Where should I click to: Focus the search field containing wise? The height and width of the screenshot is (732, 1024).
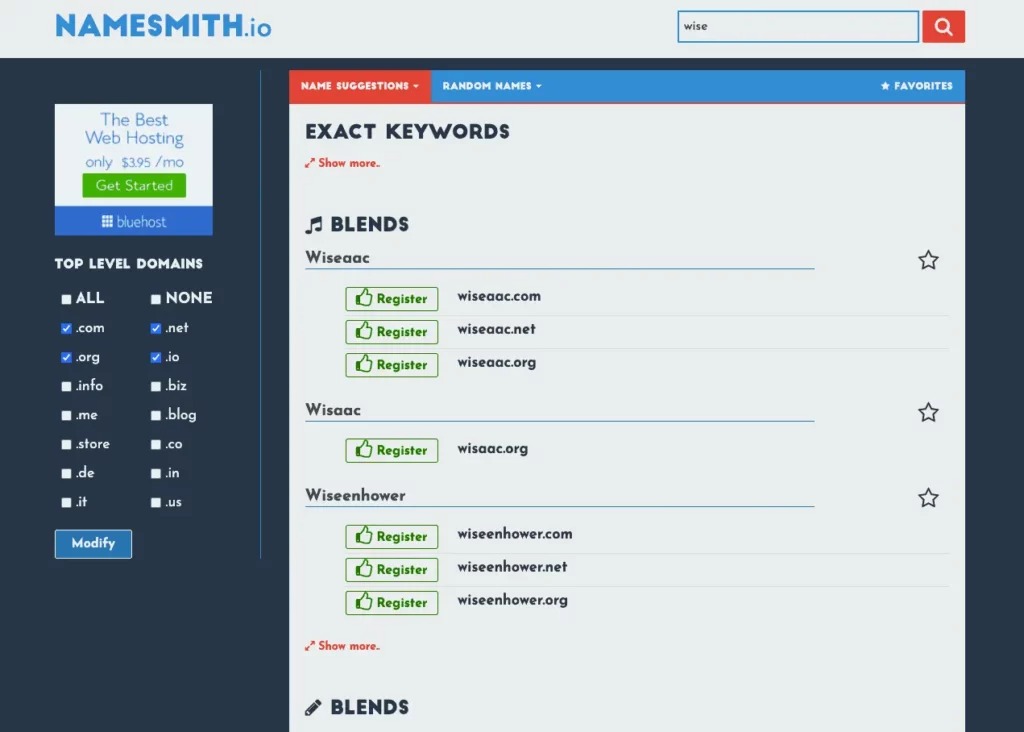tap(797, 27)
